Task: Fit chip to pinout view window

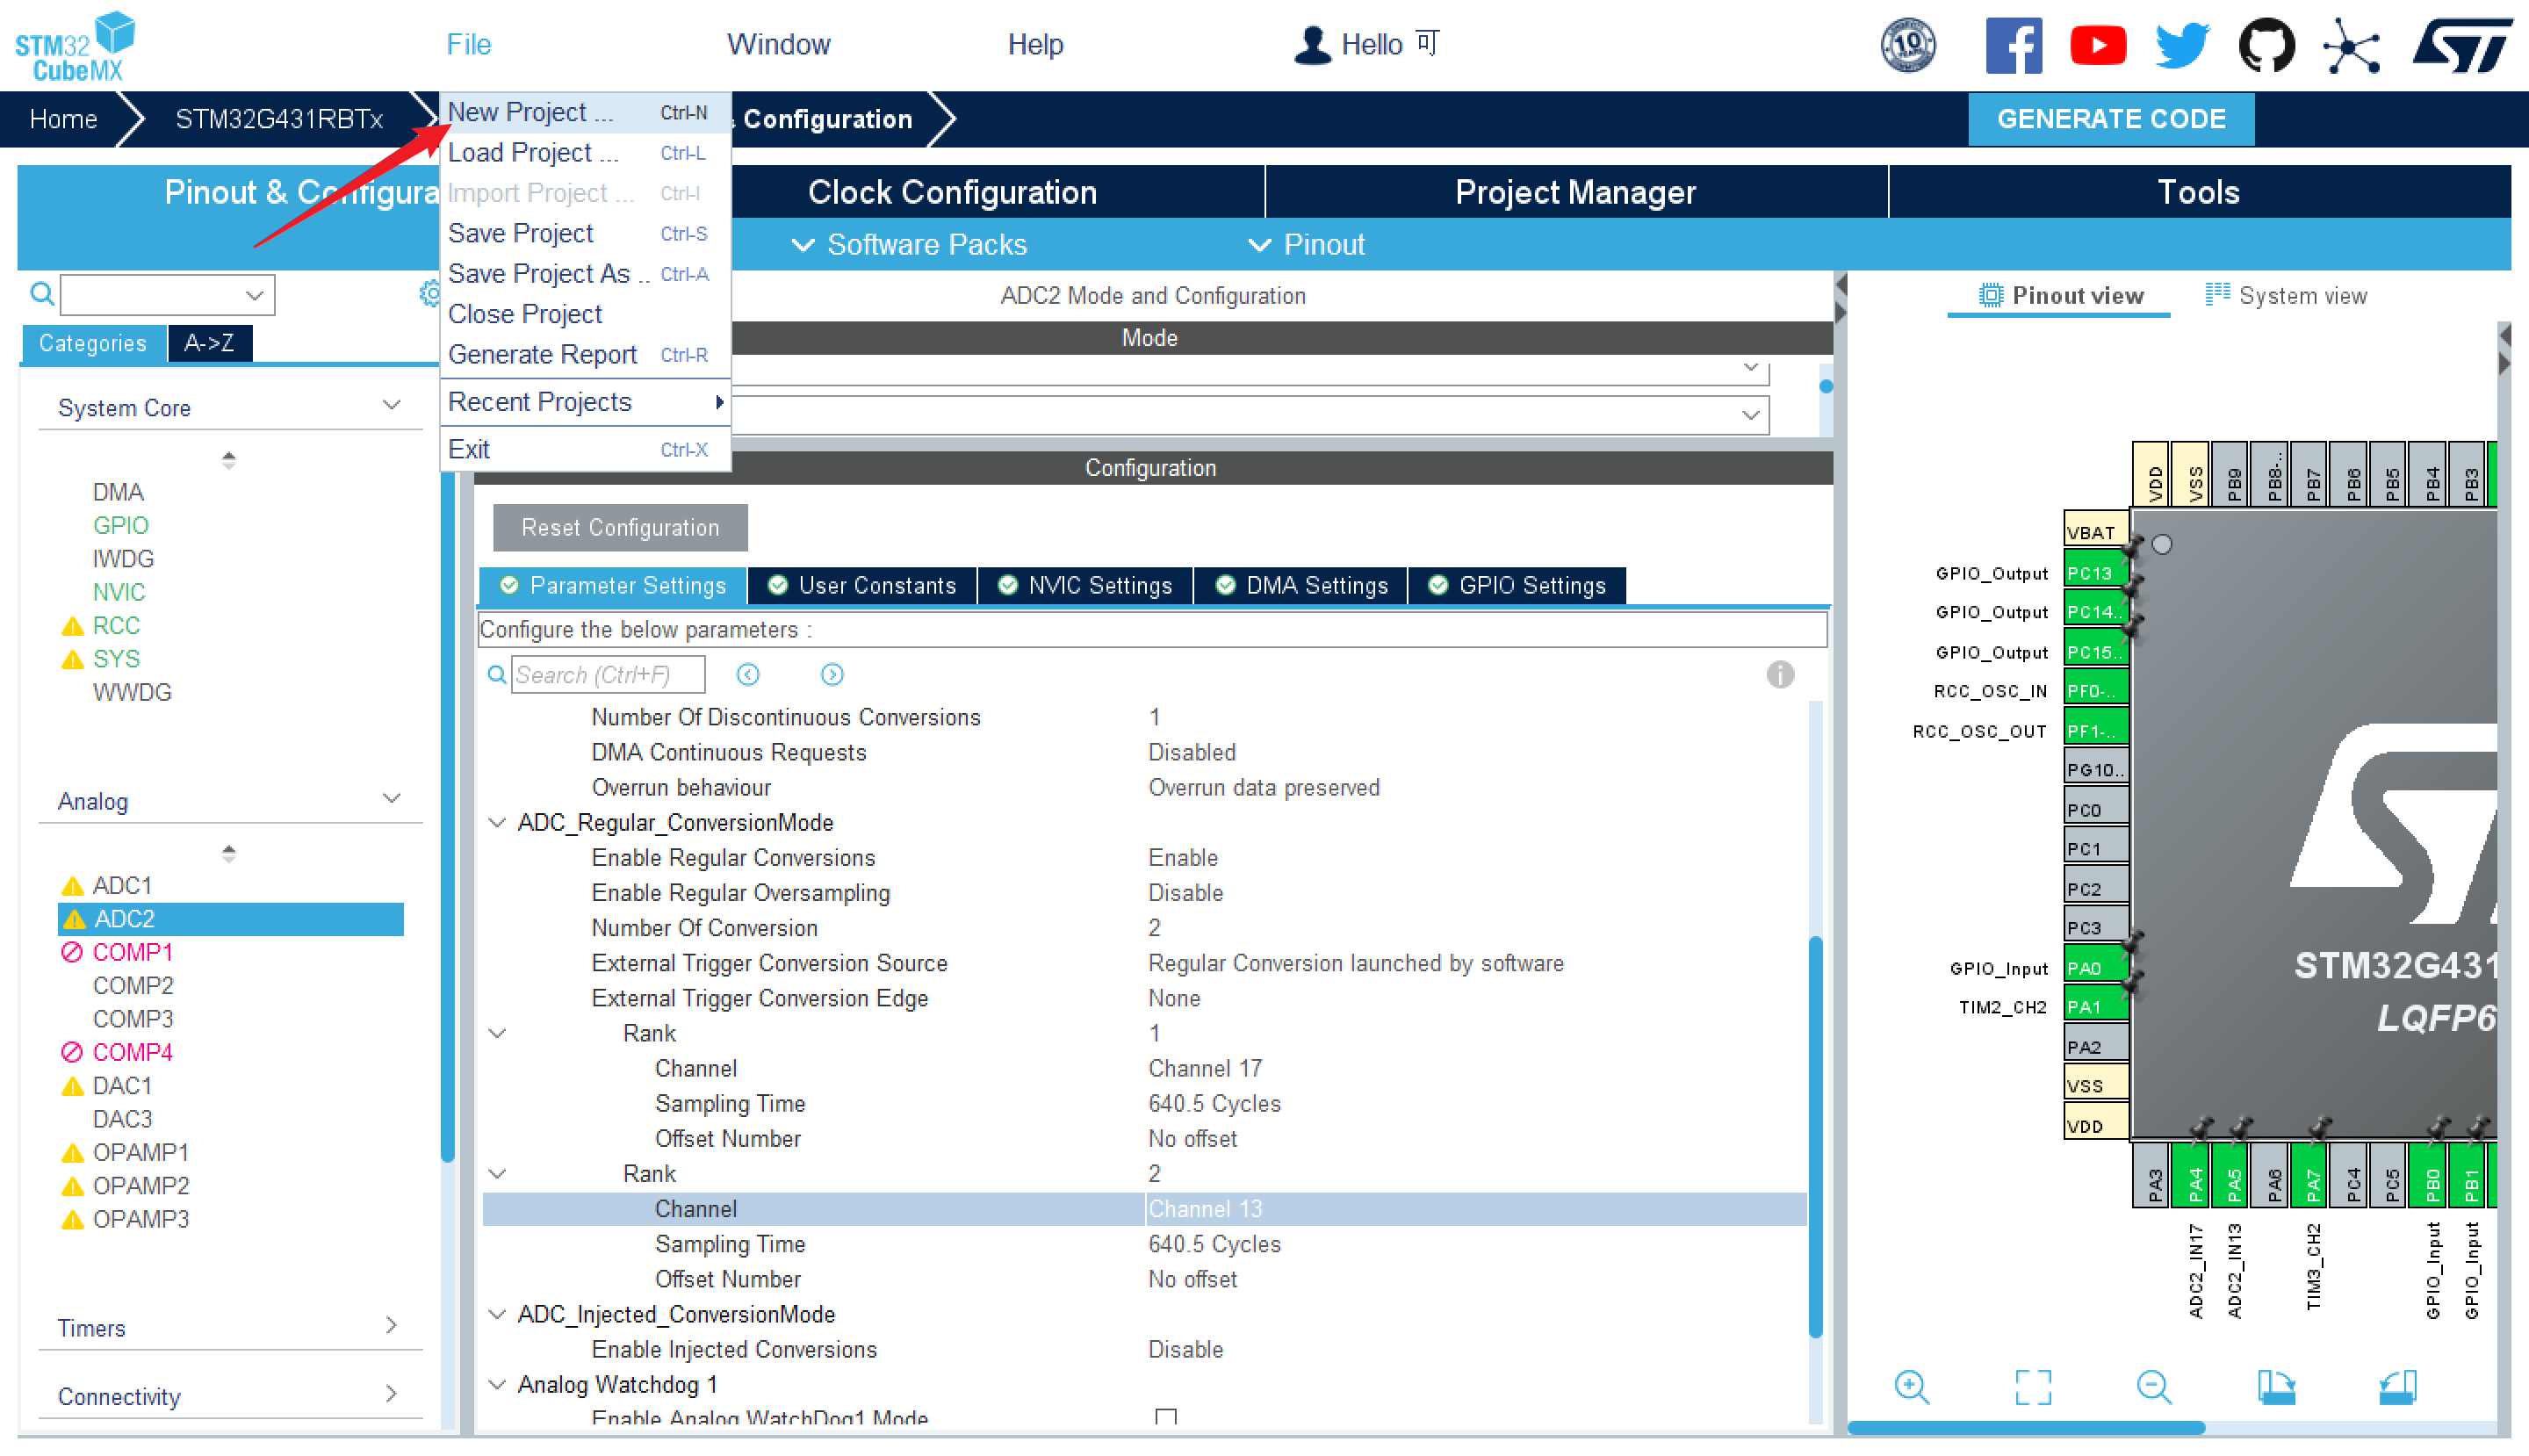Action: (x=2032, y=1386)
